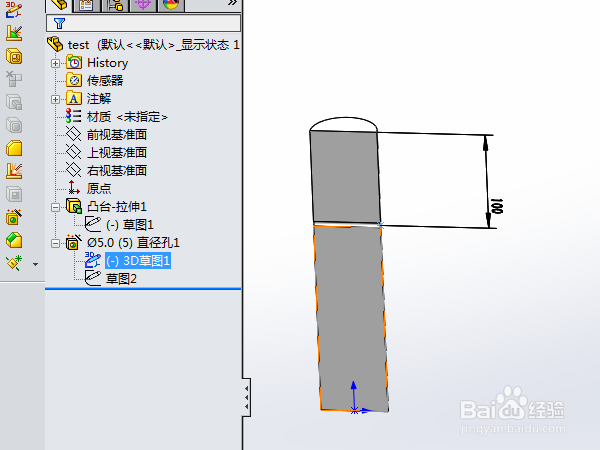
Task: Select the Ø5.0 (5) 直径孔1 hole feature
Action: [x=133, y=243]
